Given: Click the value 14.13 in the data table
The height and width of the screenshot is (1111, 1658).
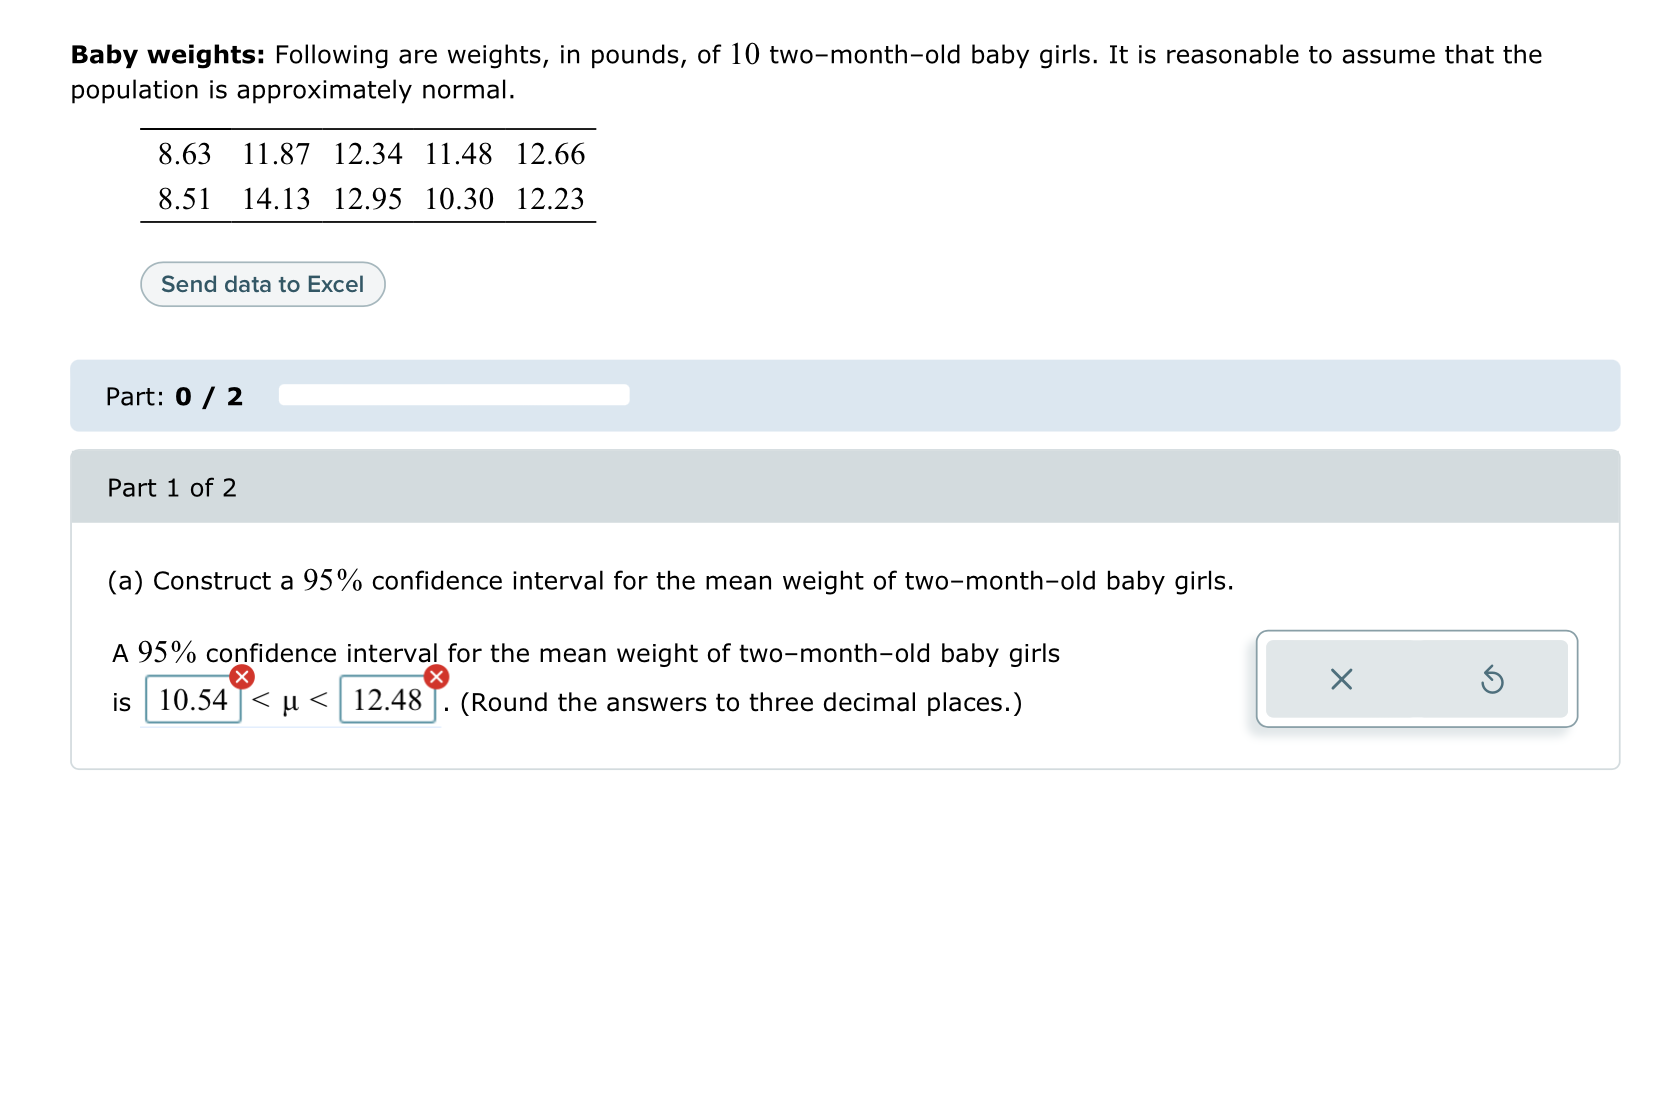Looking at the screenshot, I should pos(277,198).
